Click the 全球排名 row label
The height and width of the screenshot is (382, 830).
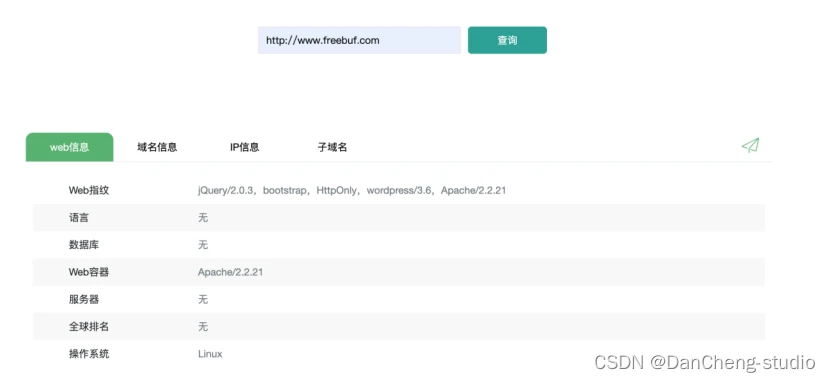tap(89, 326)
